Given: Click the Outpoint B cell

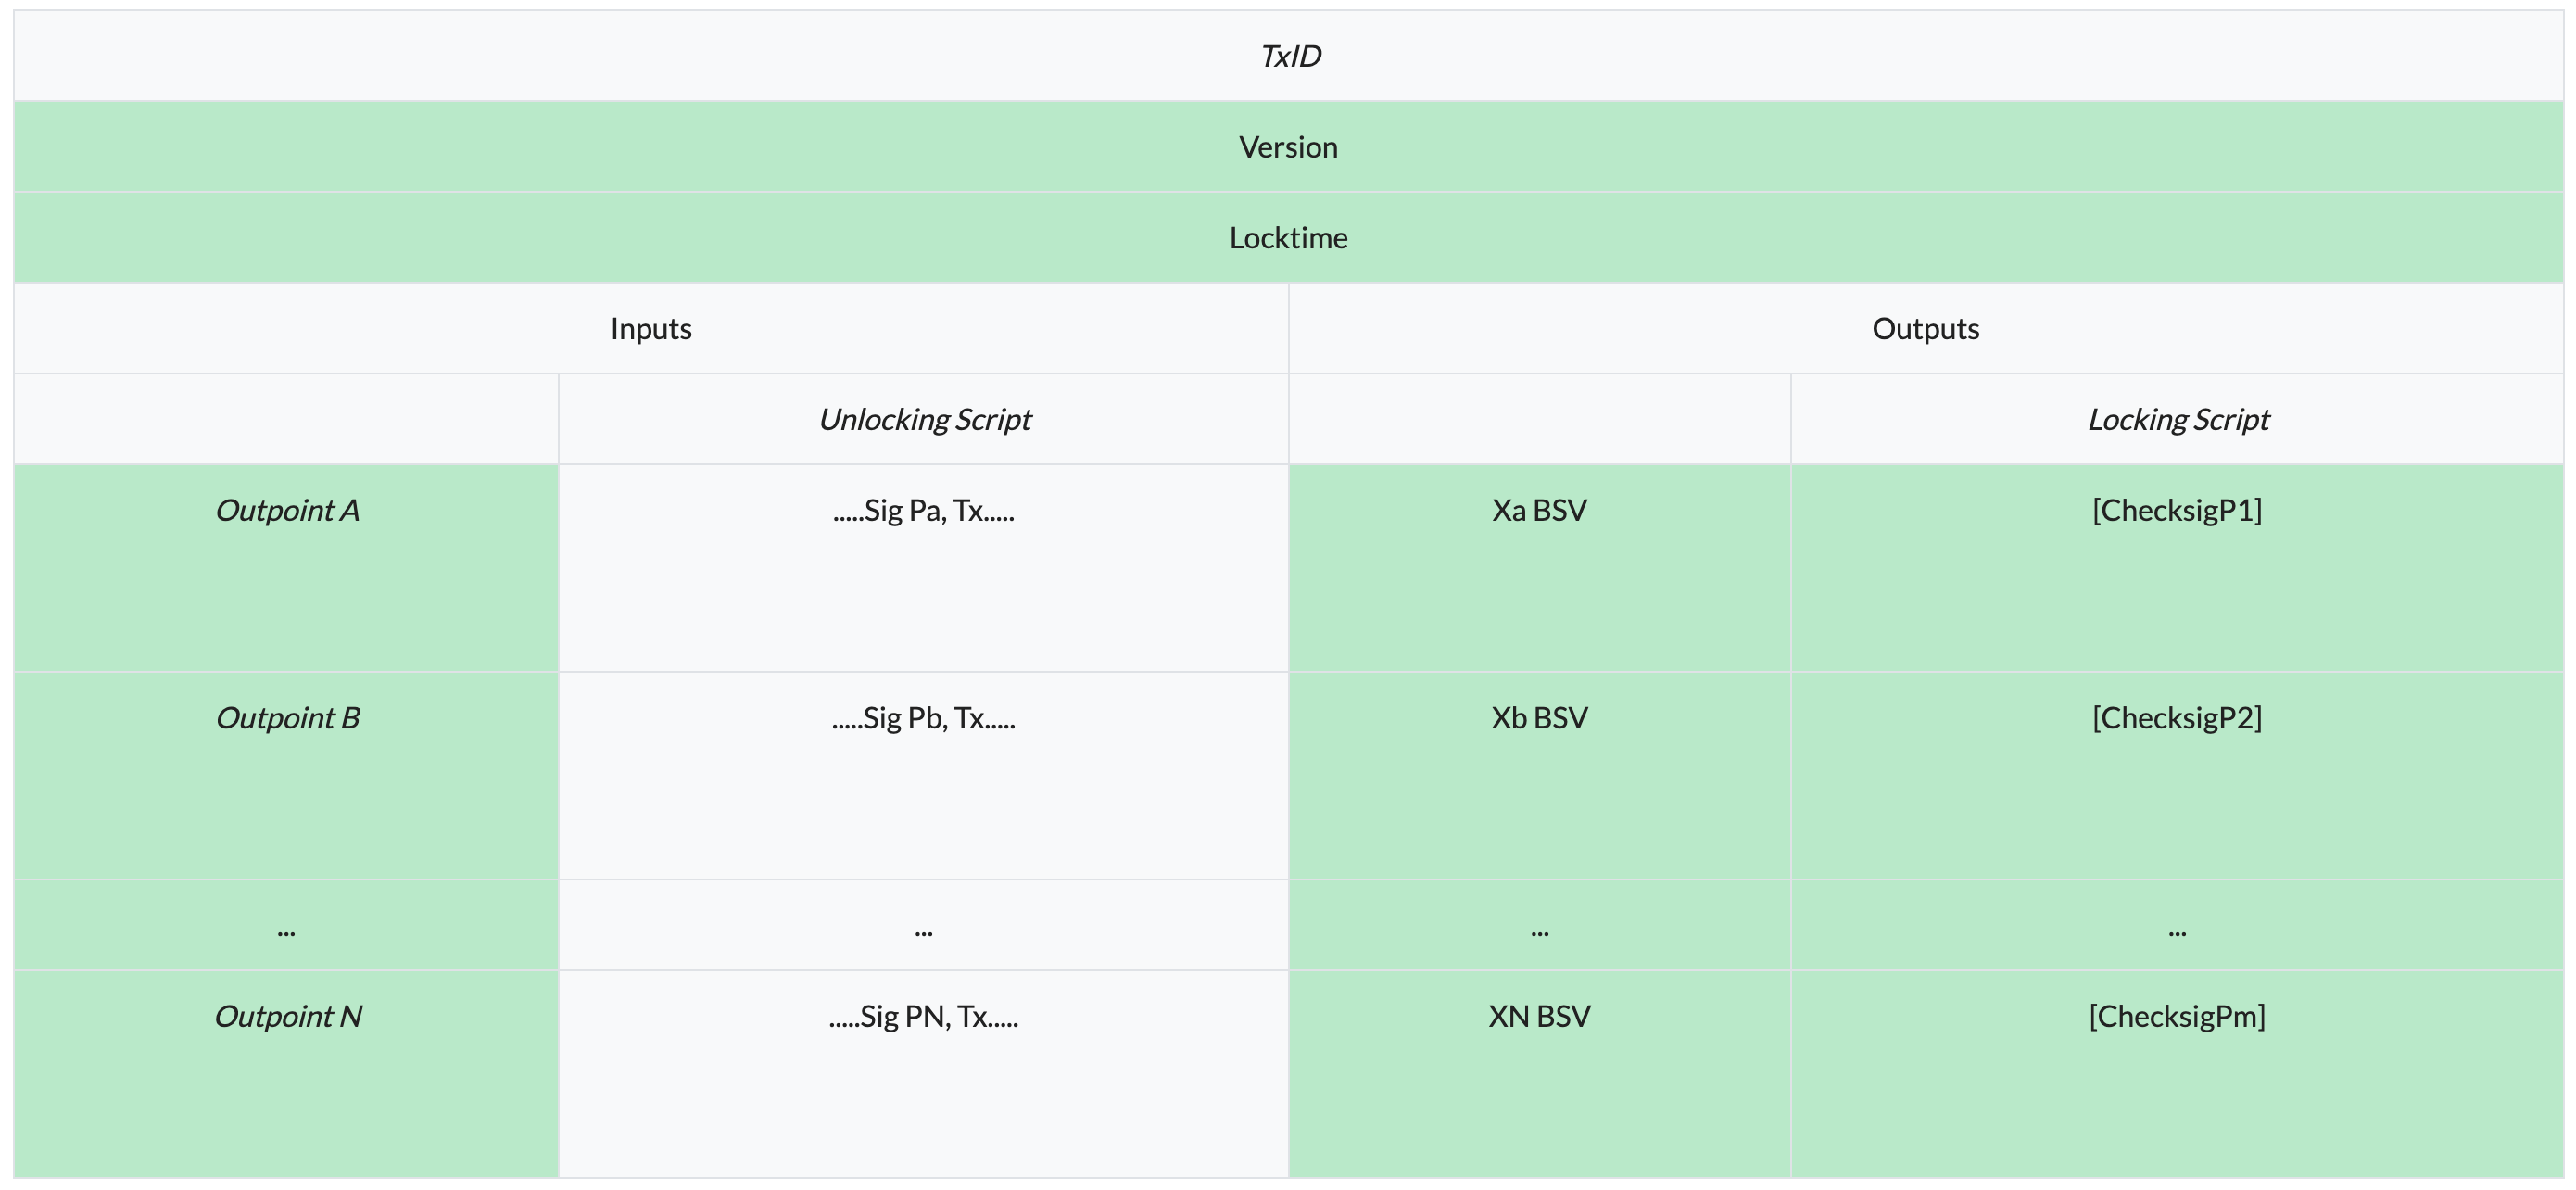Looking at the screenshot, I should pyautogui.click(x=287, y=718).
